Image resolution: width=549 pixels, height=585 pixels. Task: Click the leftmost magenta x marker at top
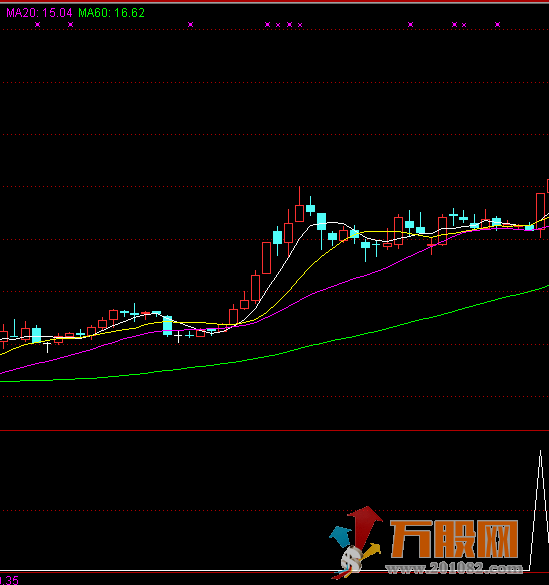click(37, 25)
